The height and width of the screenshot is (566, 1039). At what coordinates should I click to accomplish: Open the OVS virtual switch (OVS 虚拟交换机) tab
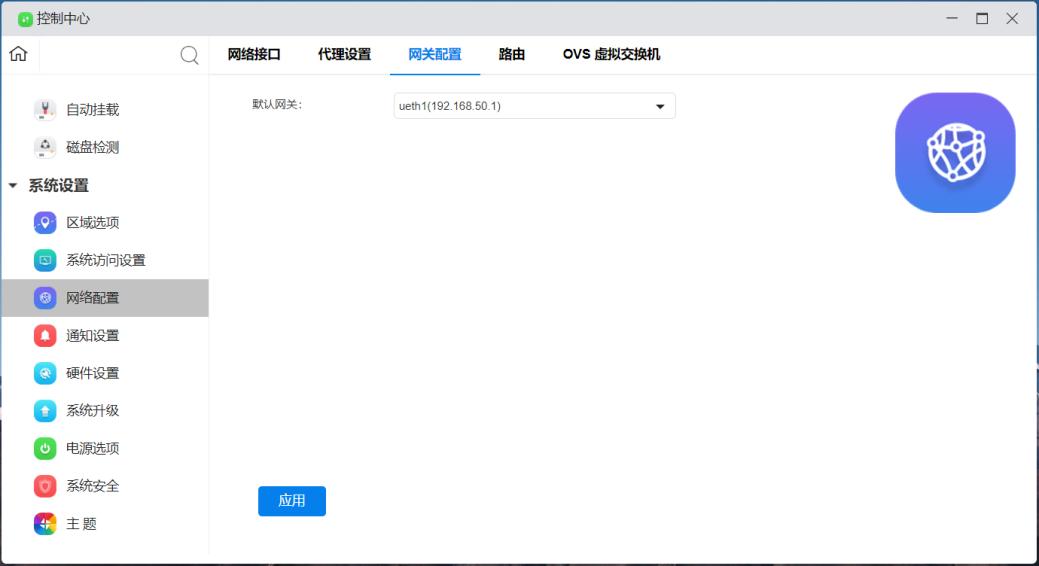(611, 55)
